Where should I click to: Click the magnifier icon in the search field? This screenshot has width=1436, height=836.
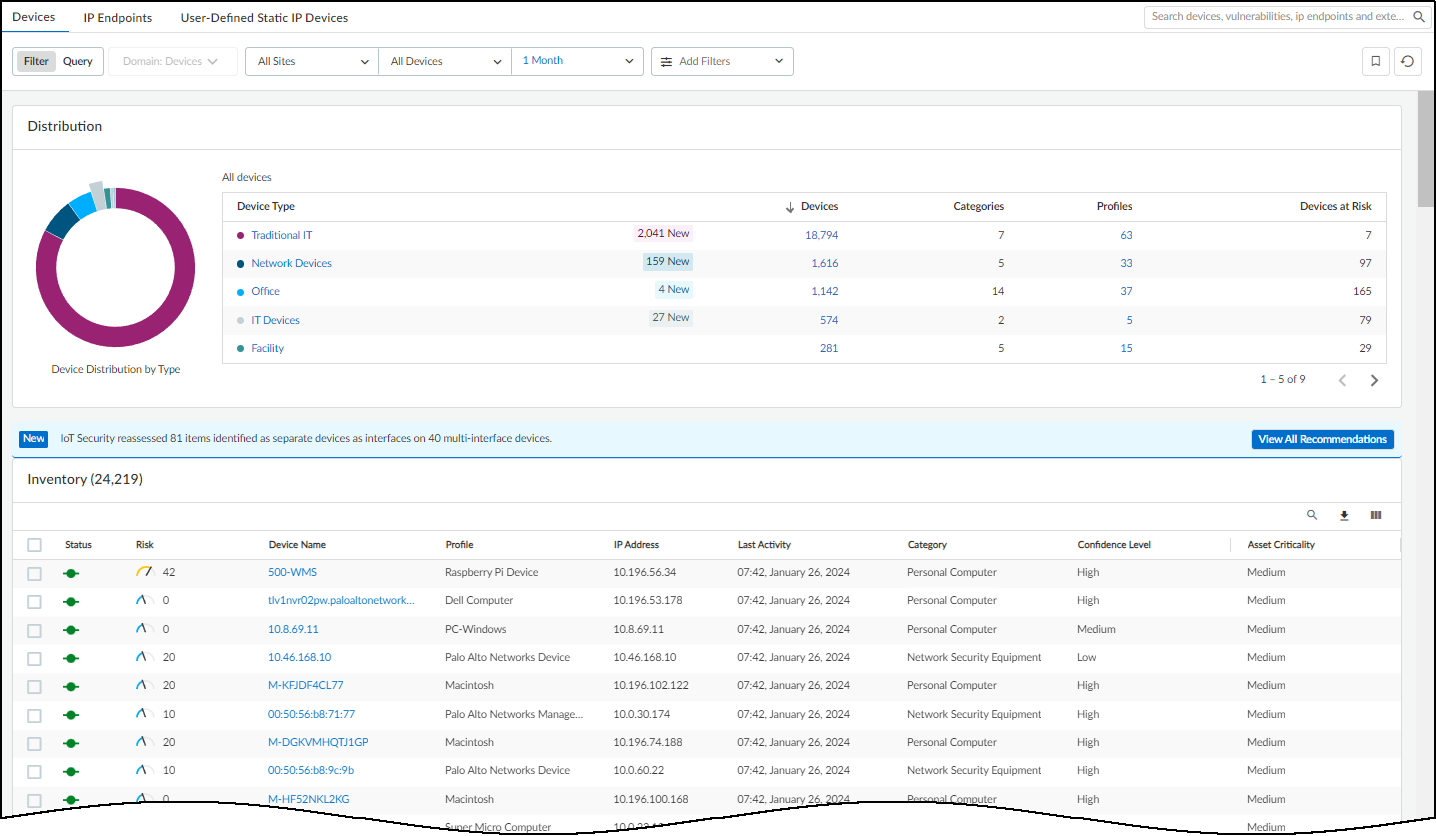point(1419,17)
